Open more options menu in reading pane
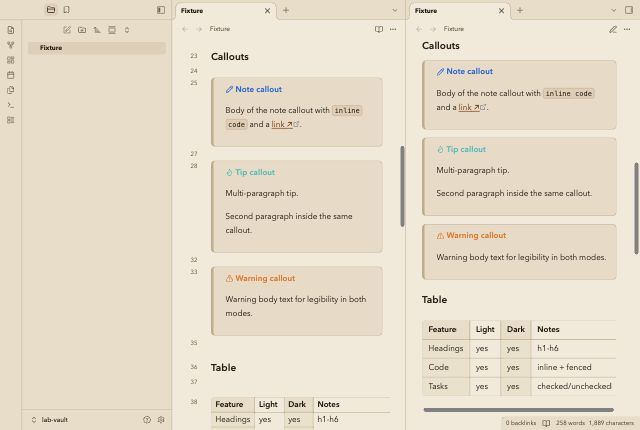640x430 pixels. pos(627,29)
